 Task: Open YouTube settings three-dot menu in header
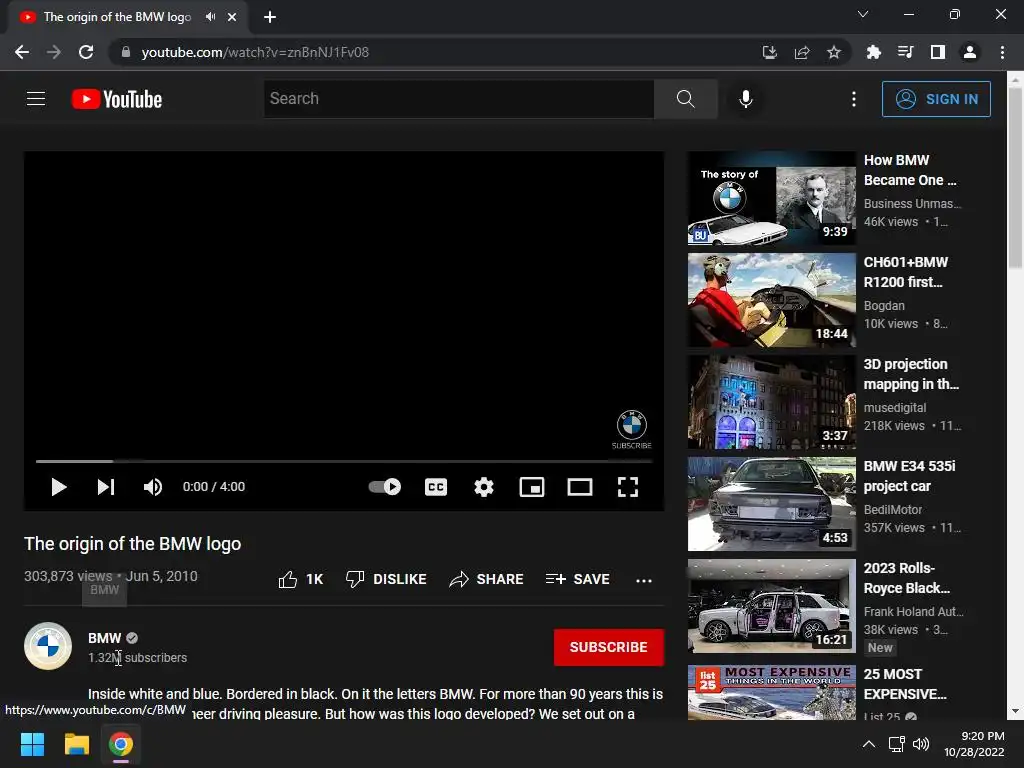point(854,99)
